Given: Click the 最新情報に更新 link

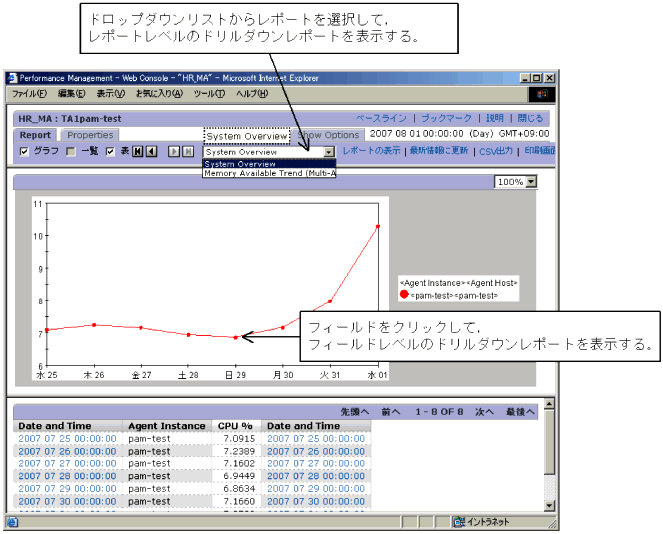Looking at the screenshot, I should 439,151.
